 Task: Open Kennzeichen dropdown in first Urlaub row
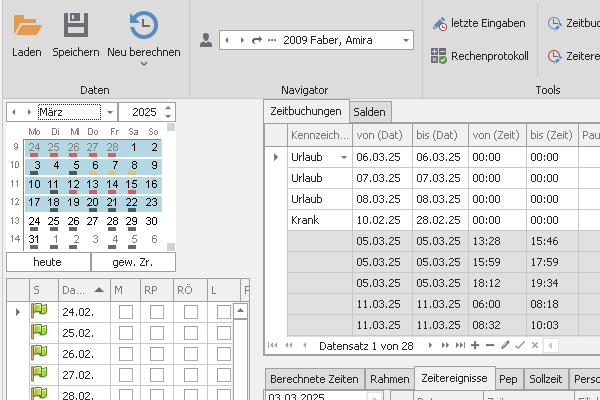click(x=344, y=157)
